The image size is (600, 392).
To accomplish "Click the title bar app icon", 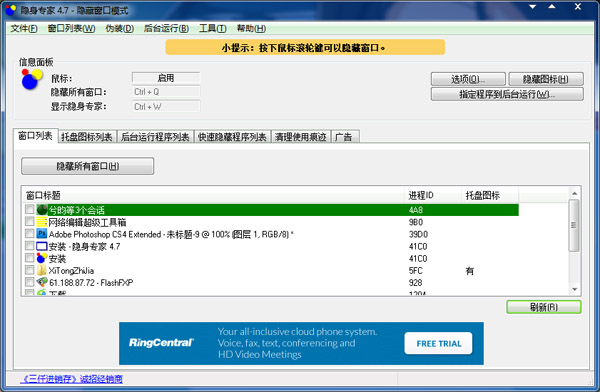I will 11,10.
